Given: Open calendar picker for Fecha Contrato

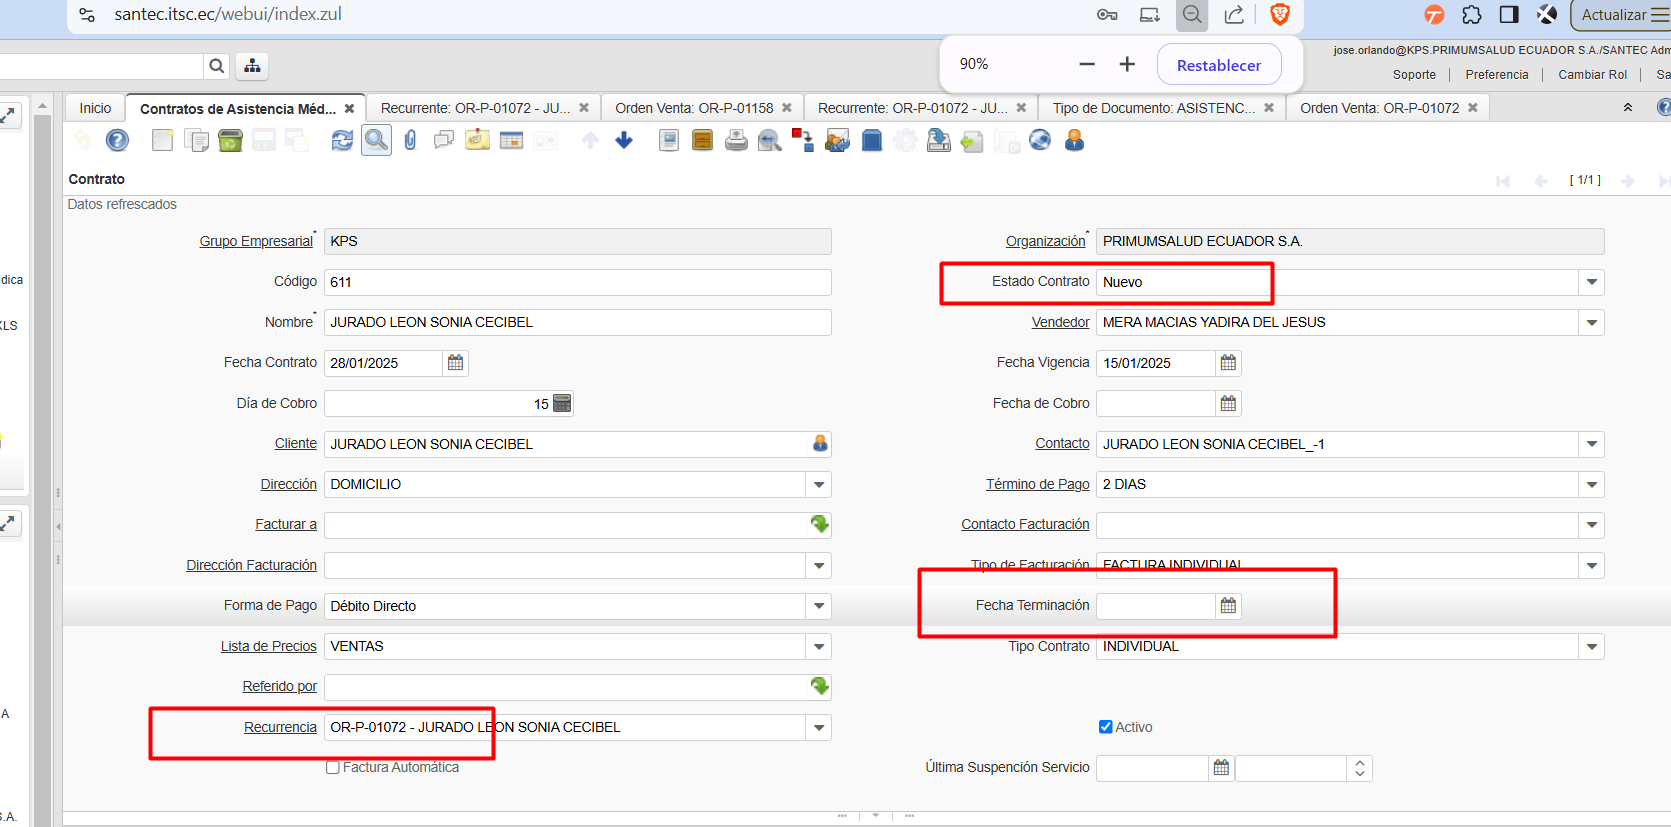Looking at the screenshot, I should 456,363.
